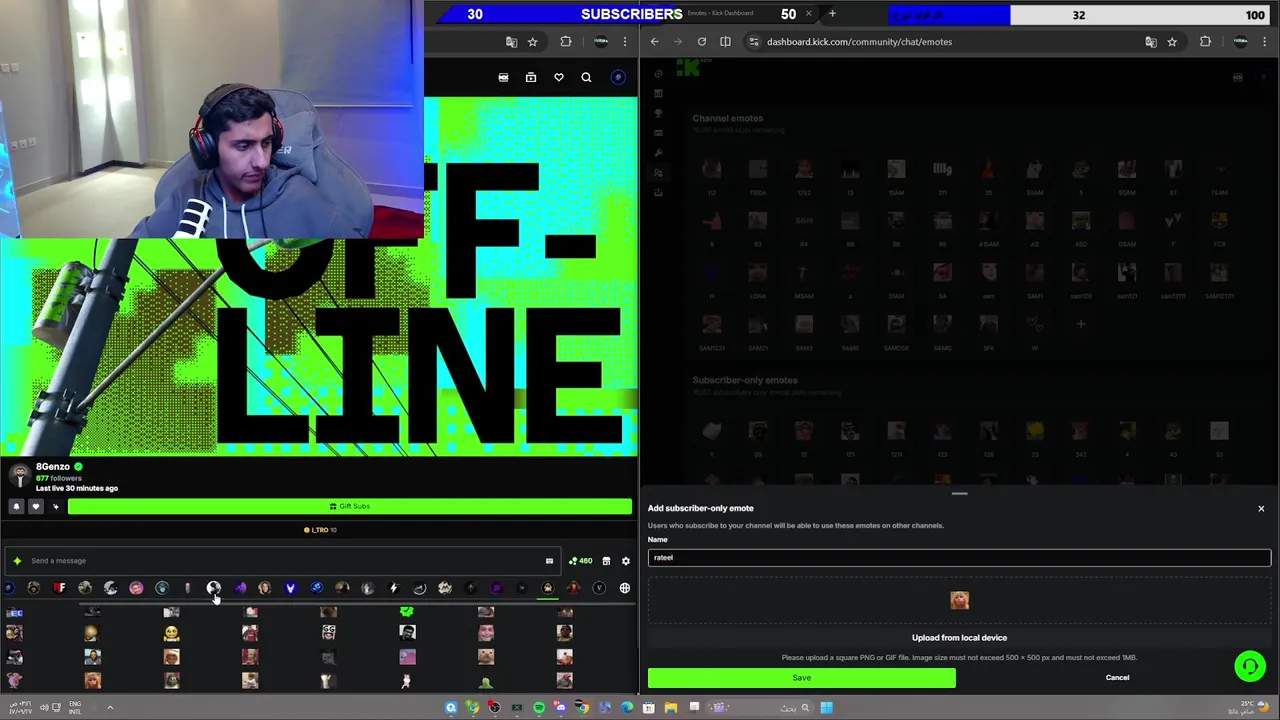Go back in the dashboard browser window

(x=654, y=42)
